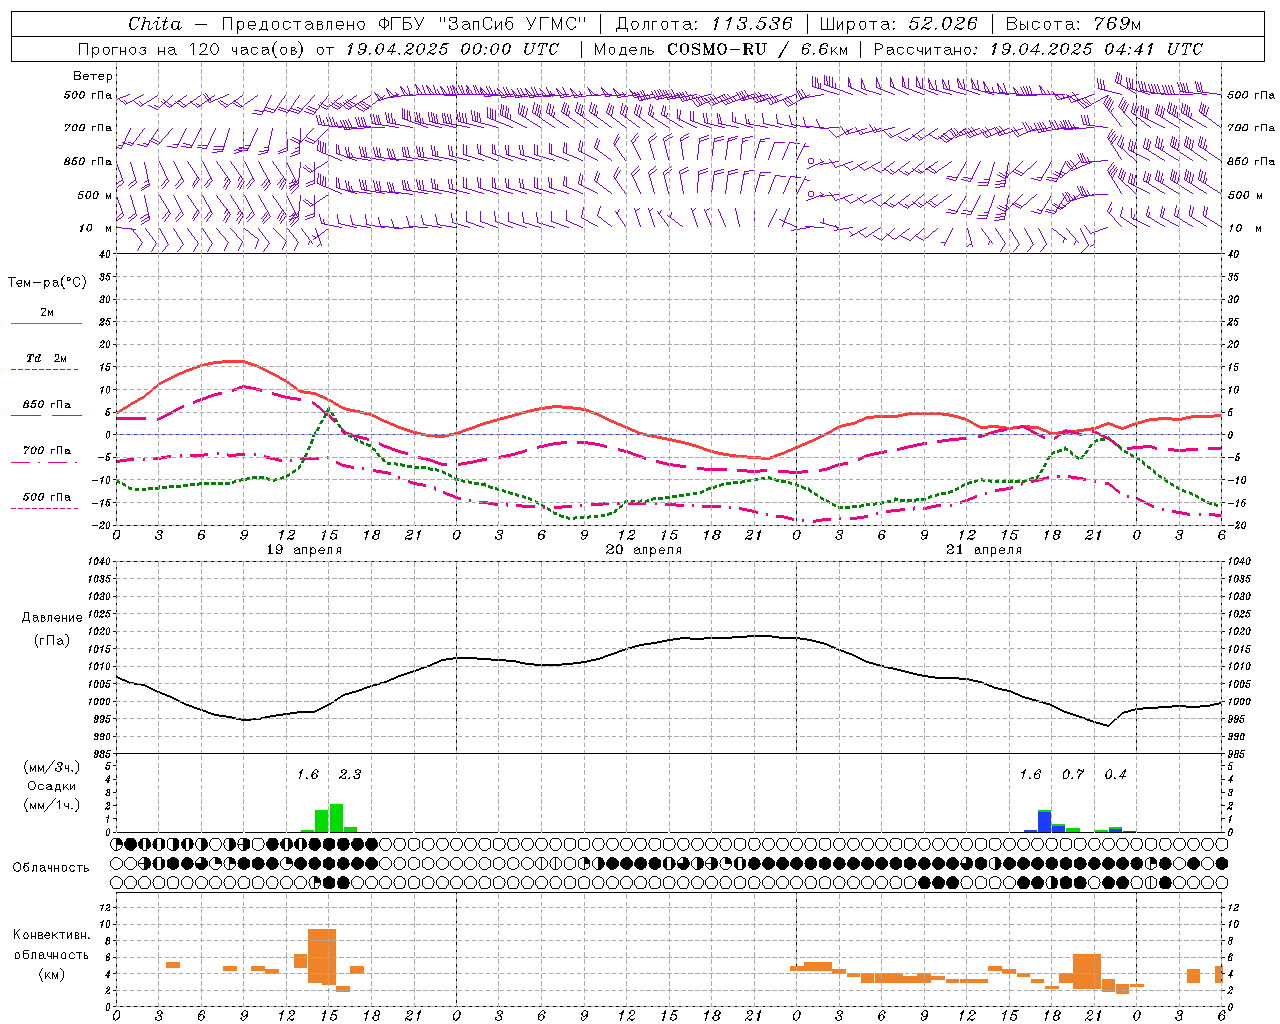This screenshot has height=1024, width=1280.
Task: Click the "Chita" station name in header
Action: tap(155, 24)
